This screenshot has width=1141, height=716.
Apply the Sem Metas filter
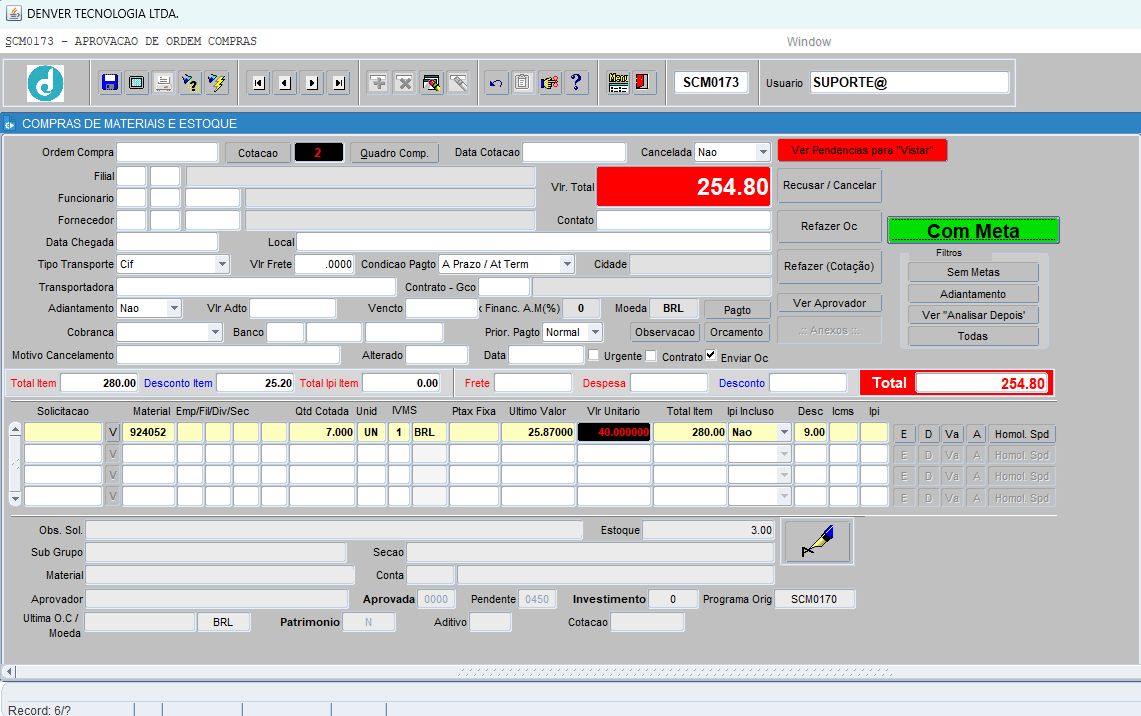(x=973, y=272)
